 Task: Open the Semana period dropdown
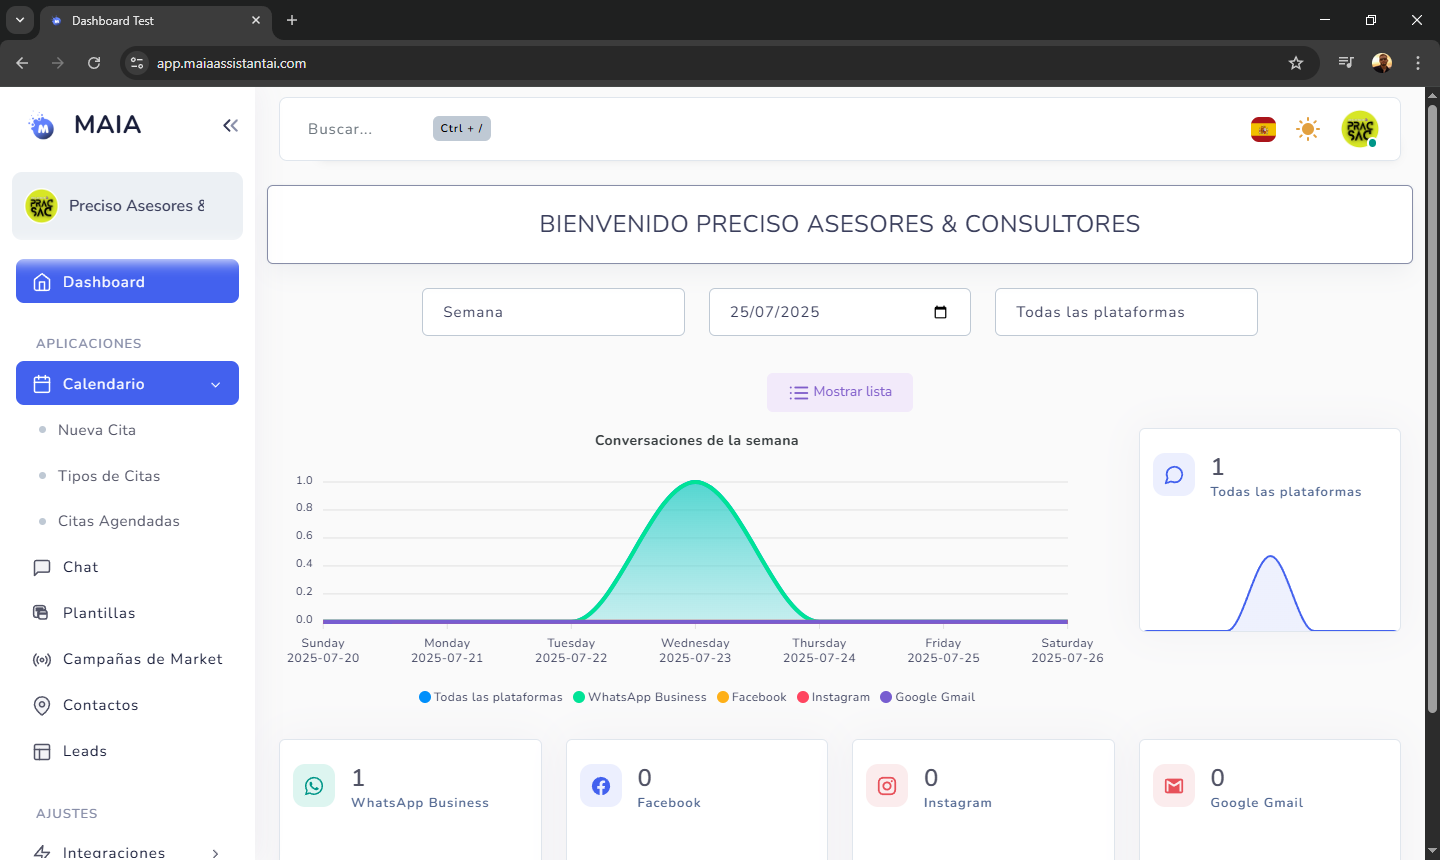click(x=553, y=312)
